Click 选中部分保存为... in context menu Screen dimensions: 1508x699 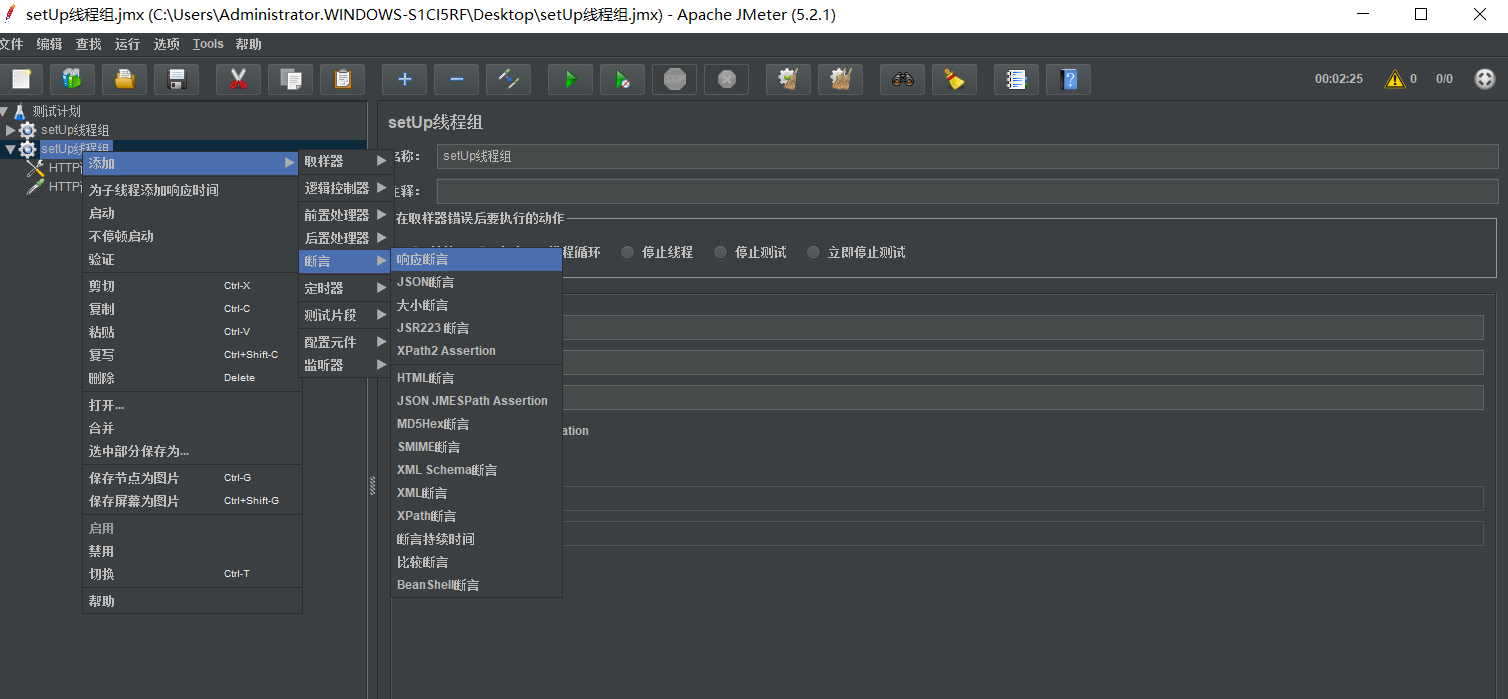(192, 451)
